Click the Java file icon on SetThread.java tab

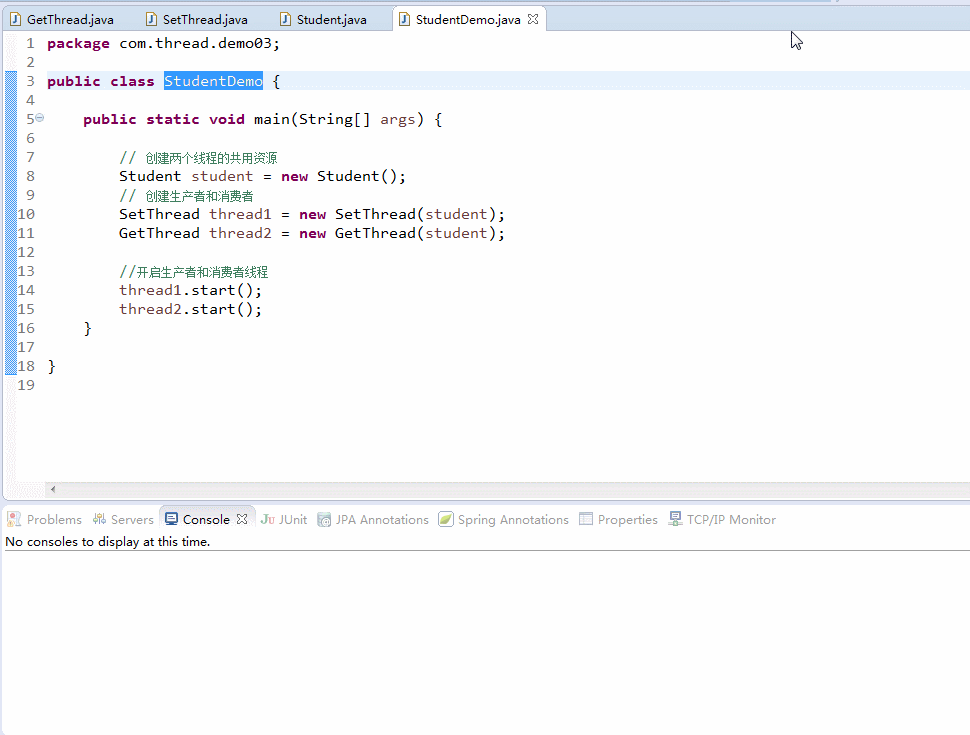pos(151,19)
